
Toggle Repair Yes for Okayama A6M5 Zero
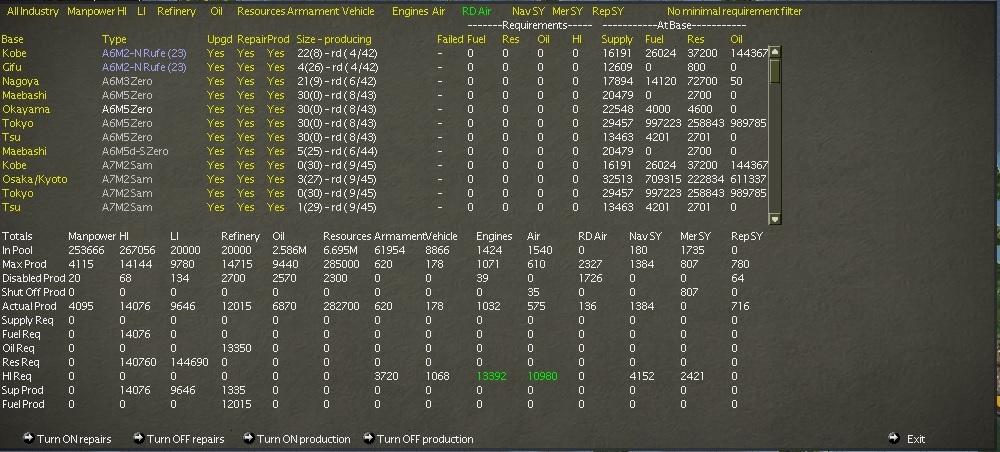(246, 110)
